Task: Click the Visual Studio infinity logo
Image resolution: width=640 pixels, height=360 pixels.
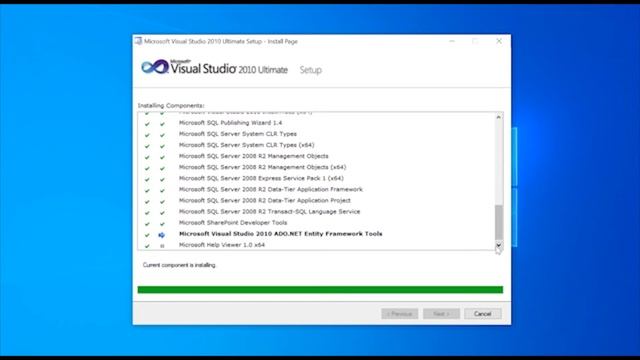Action: coord(155,67)
